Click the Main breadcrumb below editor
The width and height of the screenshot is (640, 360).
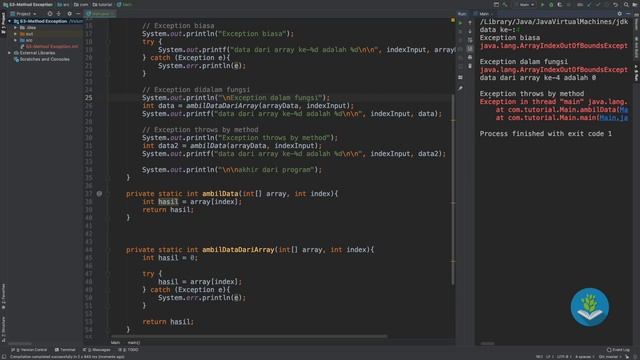tap(116, 342)
